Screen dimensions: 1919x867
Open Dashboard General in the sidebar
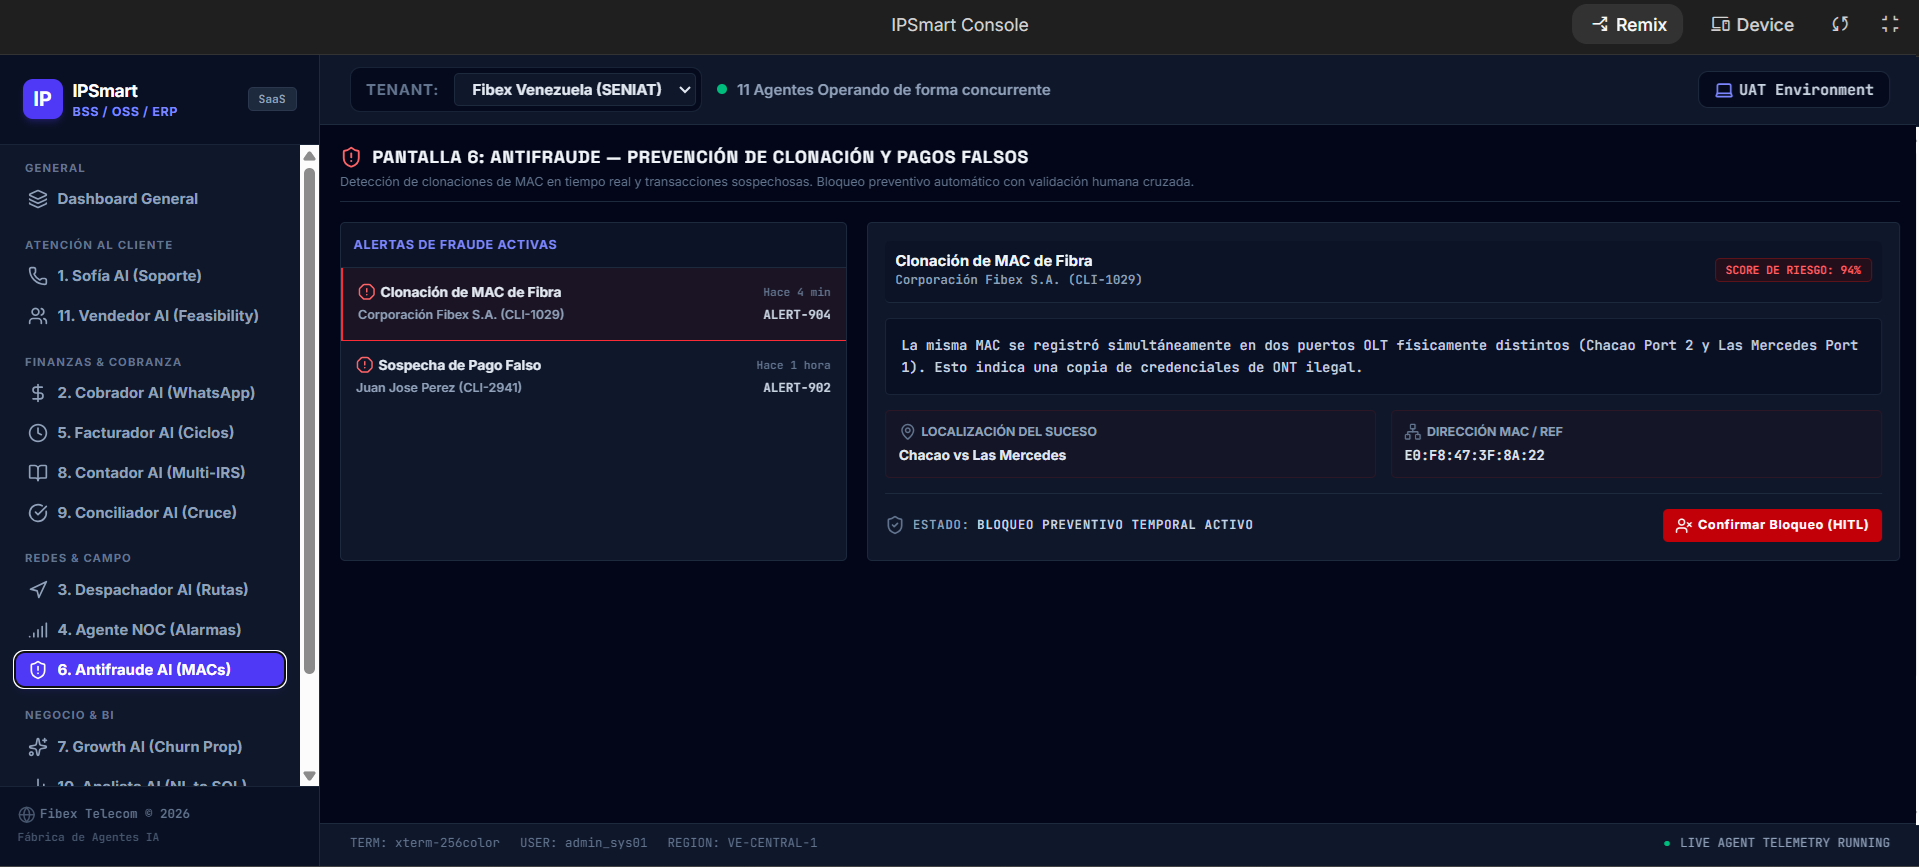click(x=150, y=199)
